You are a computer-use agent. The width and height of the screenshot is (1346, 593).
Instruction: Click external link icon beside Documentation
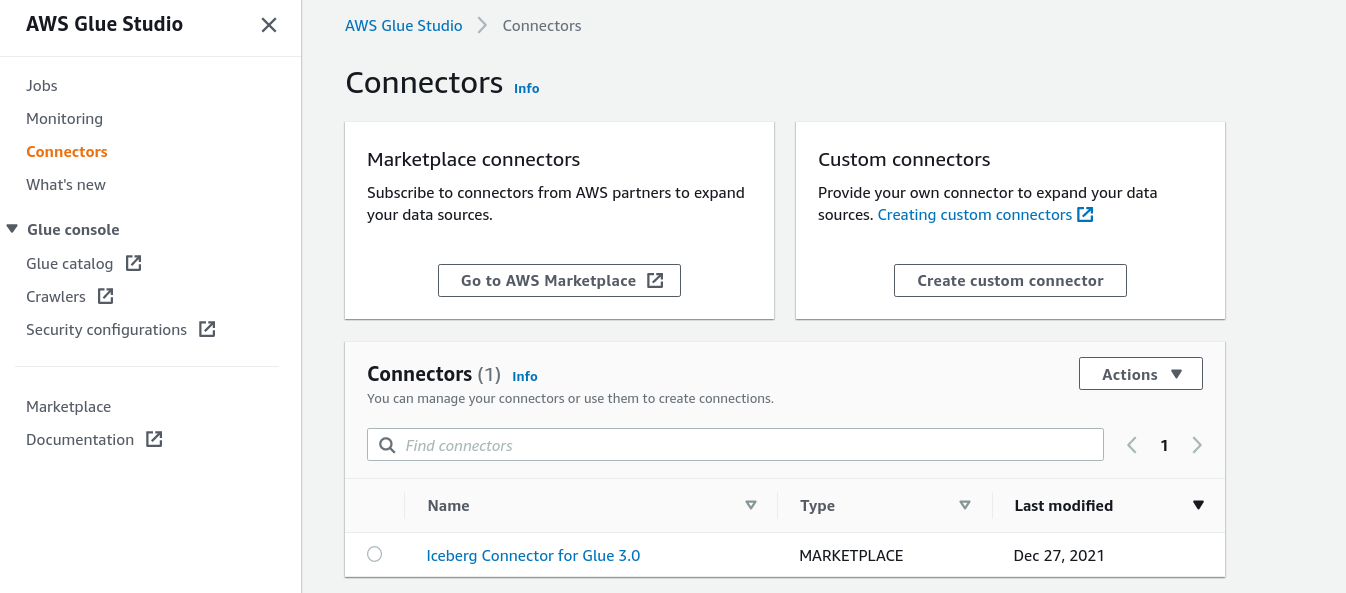pos(154,439)
